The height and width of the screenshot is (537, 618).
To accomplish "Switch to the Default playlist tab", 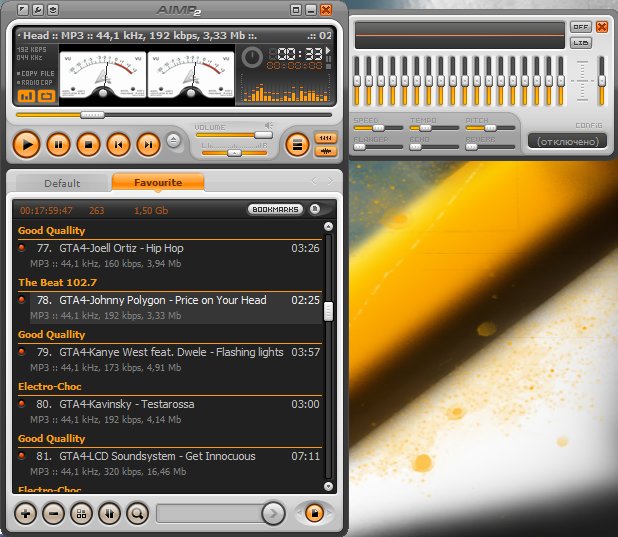I will [62, 183].
